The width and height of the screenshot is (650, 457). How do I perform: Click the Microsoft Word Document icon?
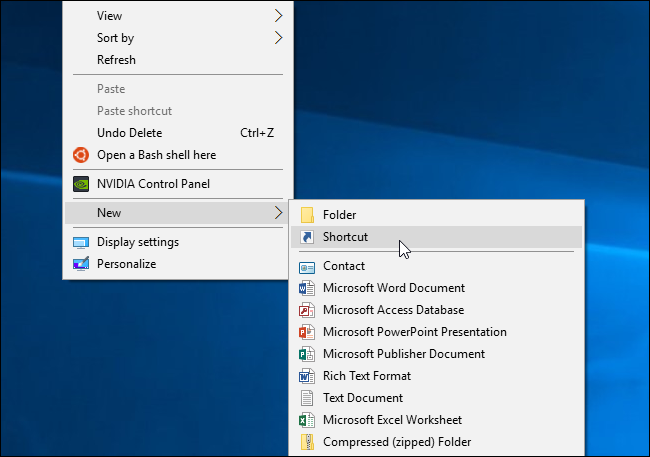[x=307, y=288]
